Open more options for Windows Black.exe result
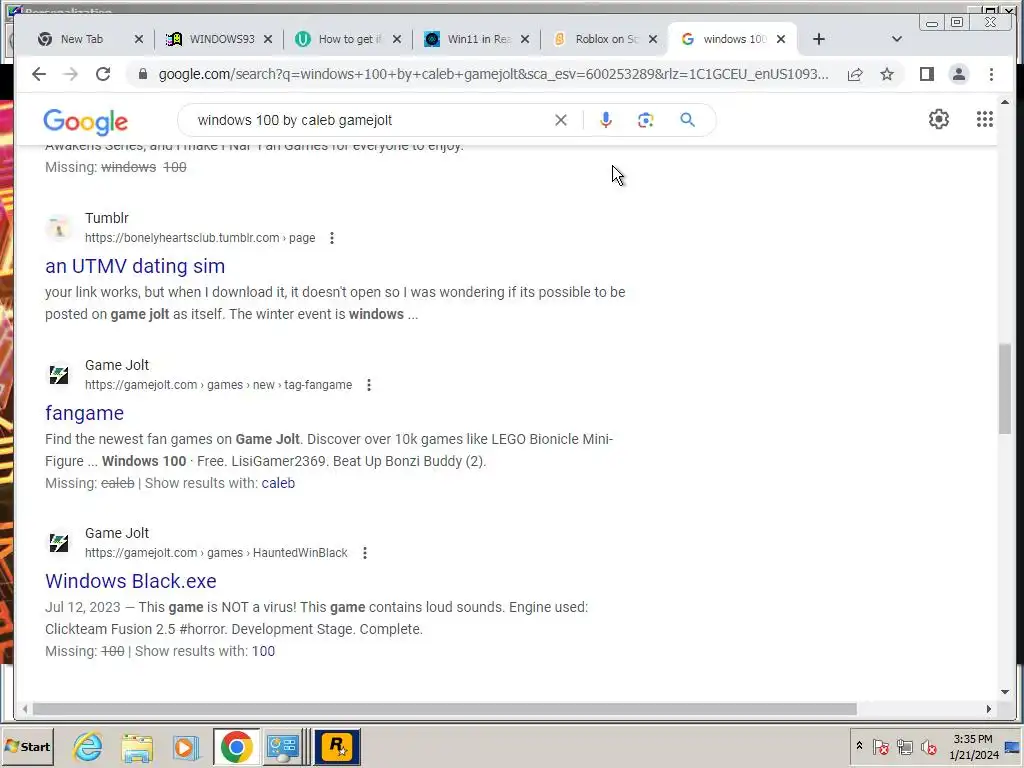 click(365, 553)
